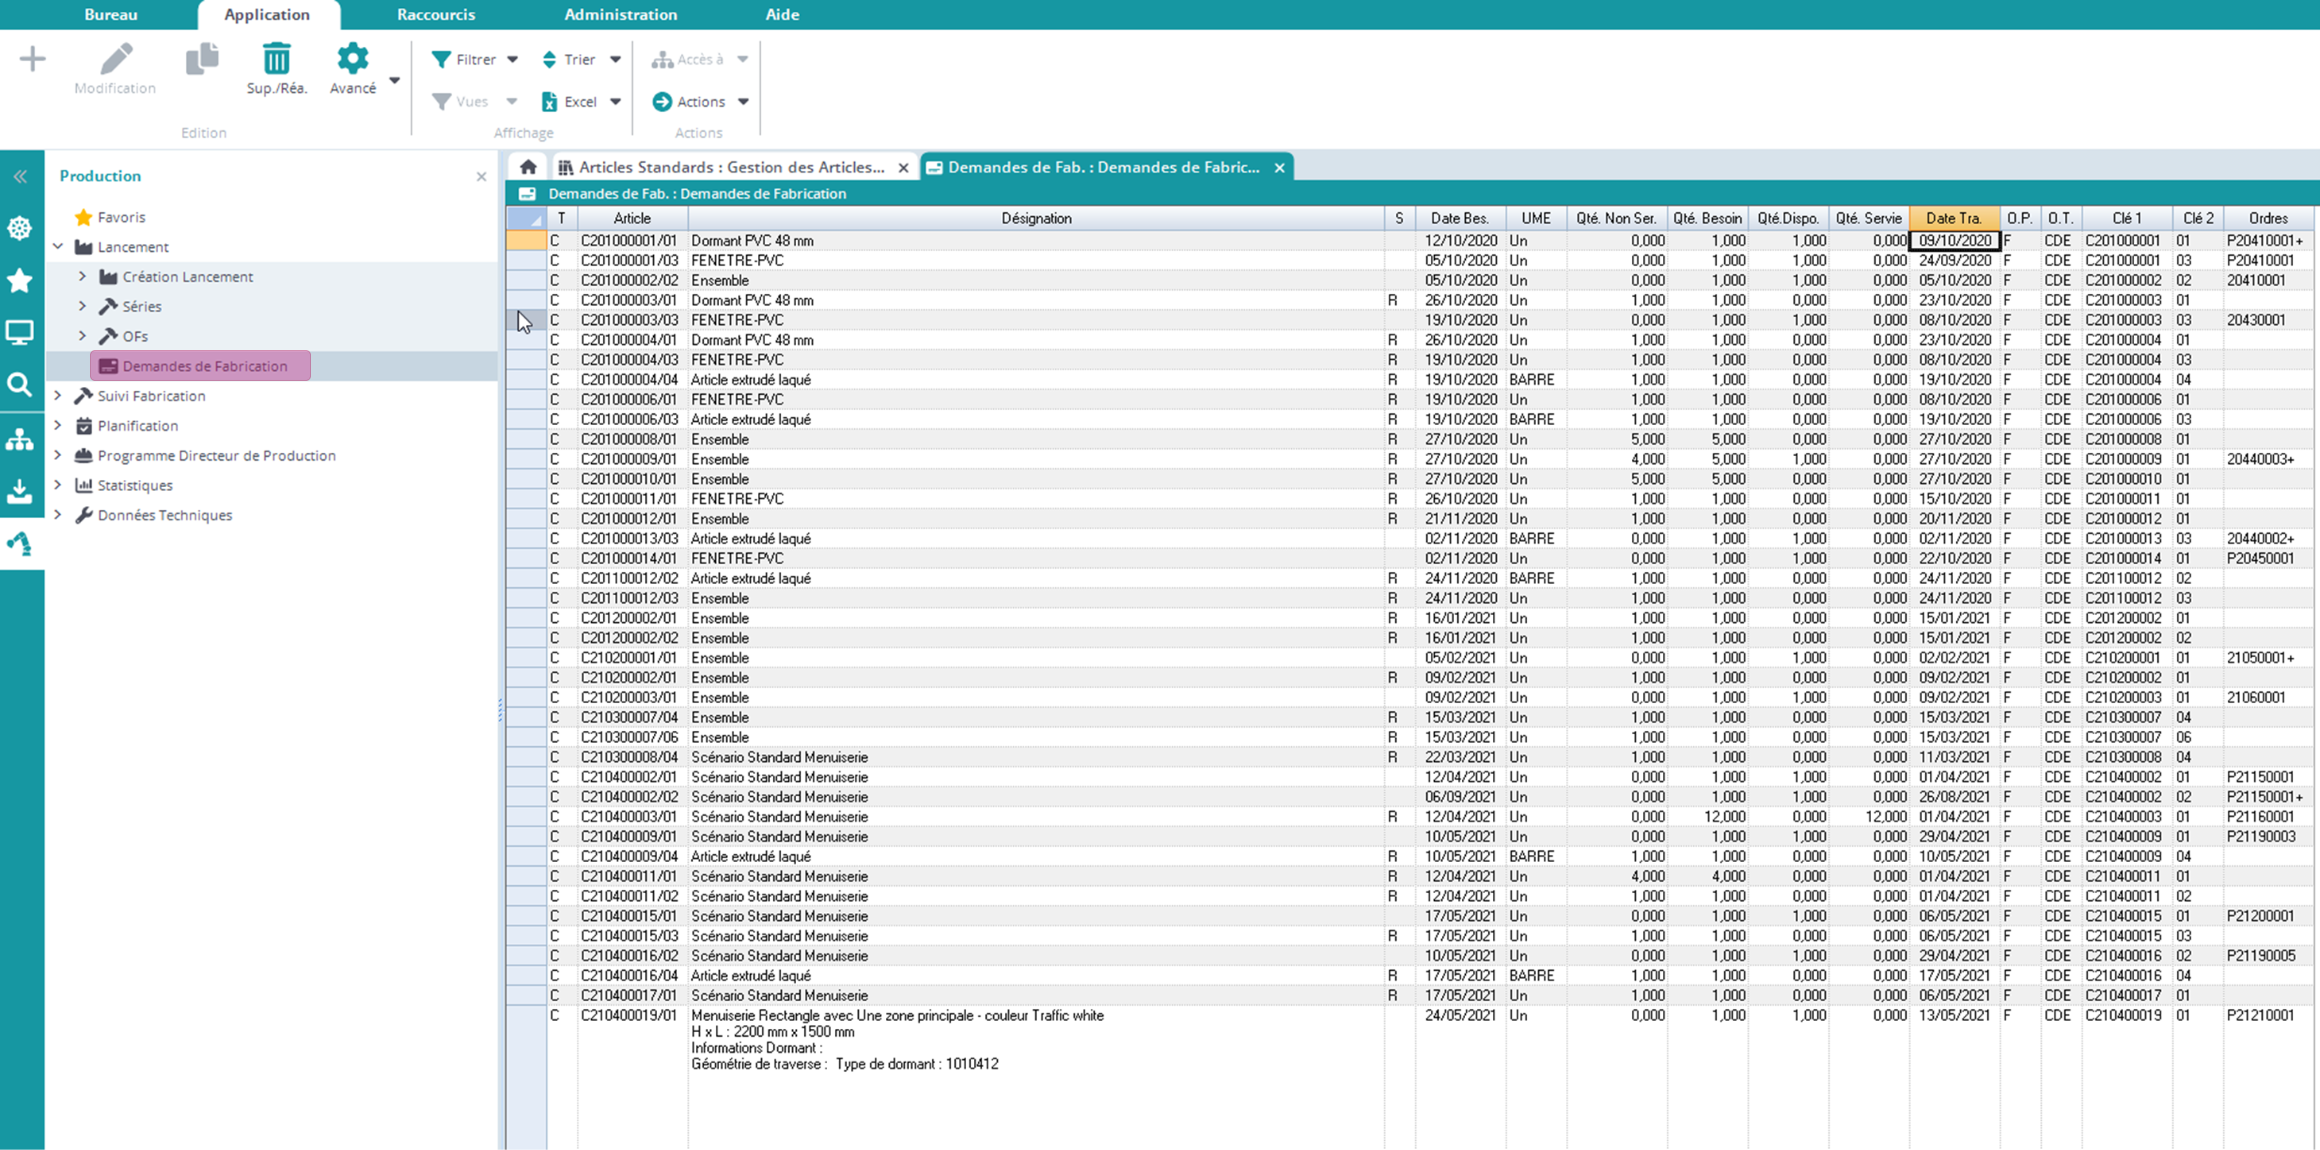The height and width of the screenshot is (1150, 2320).
Task: Open the Filtrer dropdown arrow
Action: [513, 60]
